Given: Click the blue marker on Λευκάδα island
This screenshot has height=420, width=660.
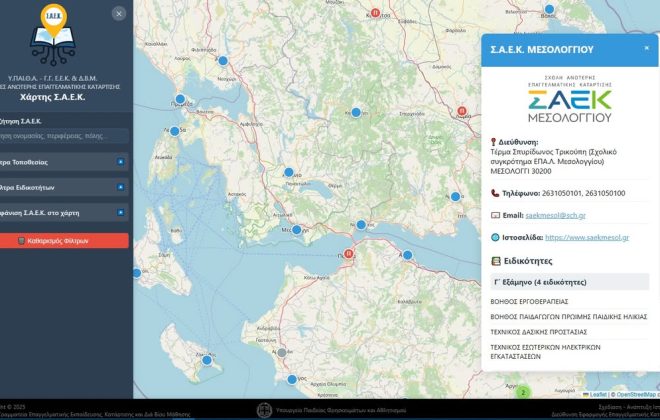Looking at the screenshot, I should pos(174,131).
